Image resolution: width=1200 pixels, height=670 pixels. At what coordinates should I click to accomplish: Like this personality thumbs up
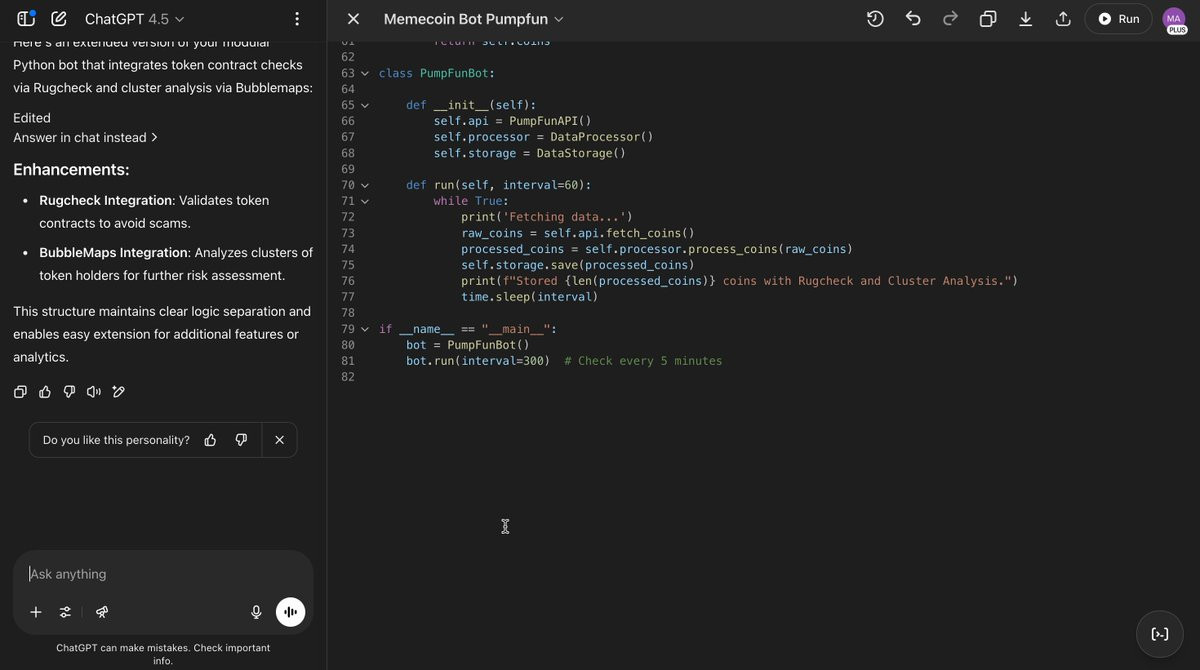coord(210,440)
